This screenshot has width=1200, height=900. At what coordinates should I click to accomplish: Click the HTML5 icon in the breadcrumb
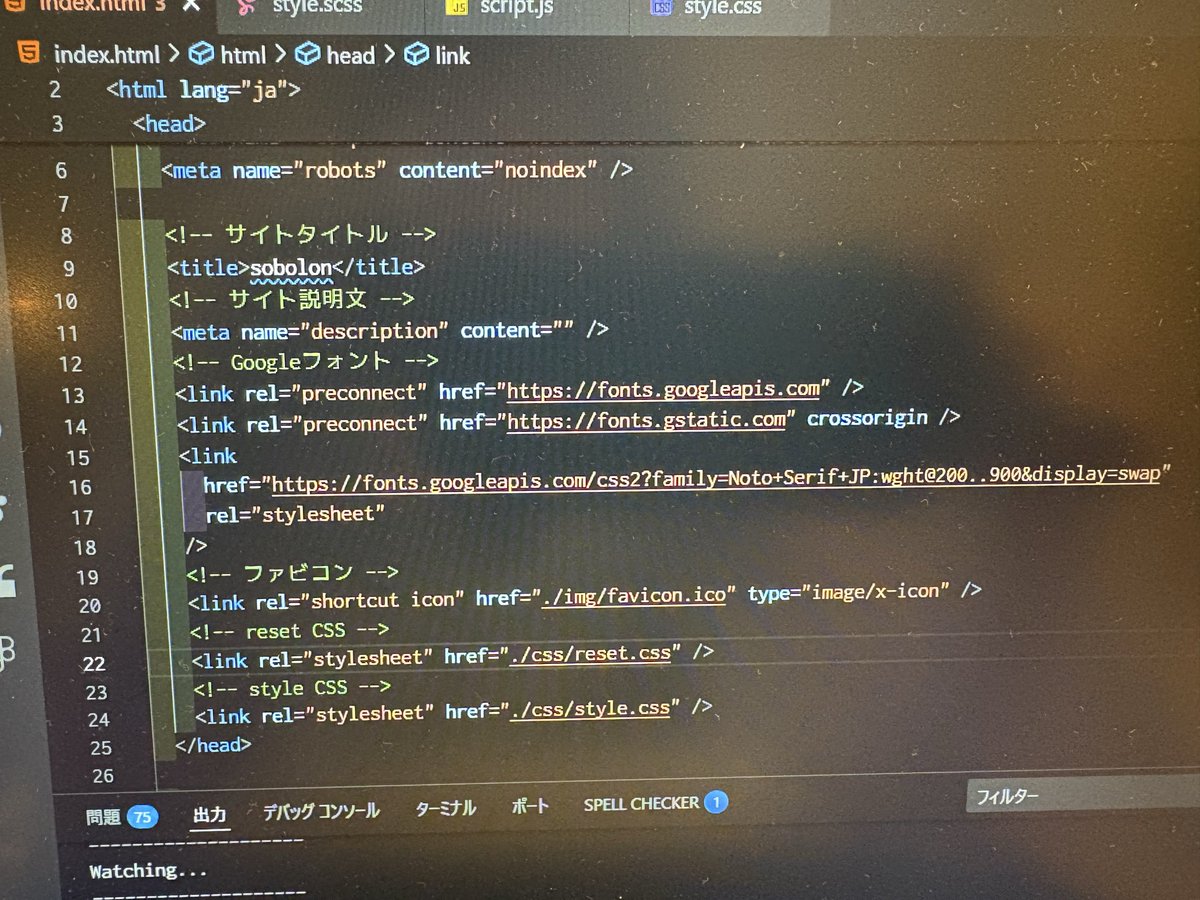coord(30,53)
